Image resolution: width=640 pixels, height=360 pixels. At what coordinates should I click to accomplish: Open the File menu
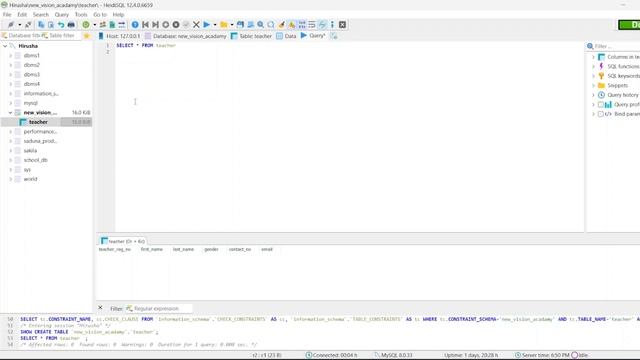pyautogui.click(x=7, y=15)
